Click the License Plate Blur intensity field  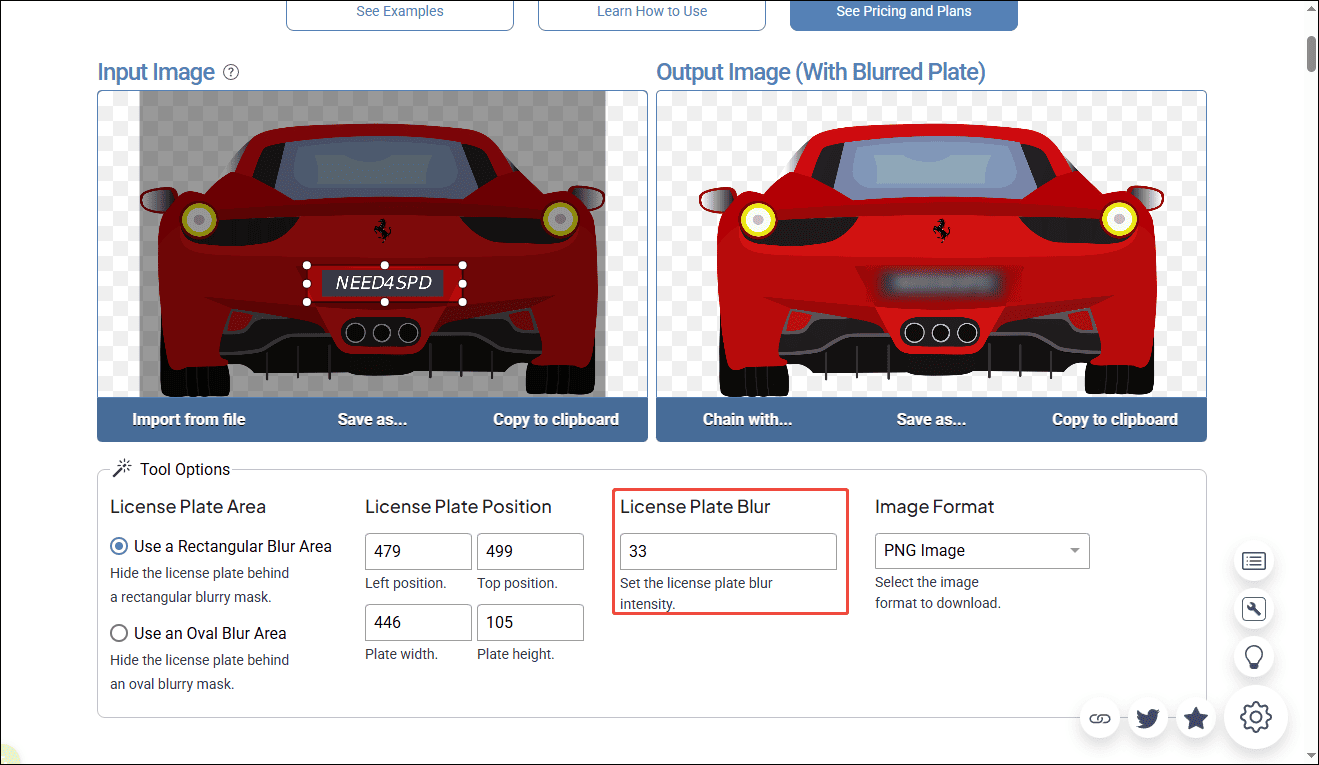pyautogui.click(x=728, y=551)
